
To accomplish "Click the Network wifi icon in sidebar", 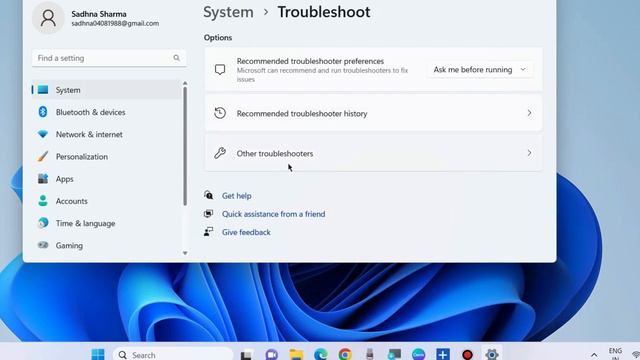I will pyautogui.click(x=43, y=134).
